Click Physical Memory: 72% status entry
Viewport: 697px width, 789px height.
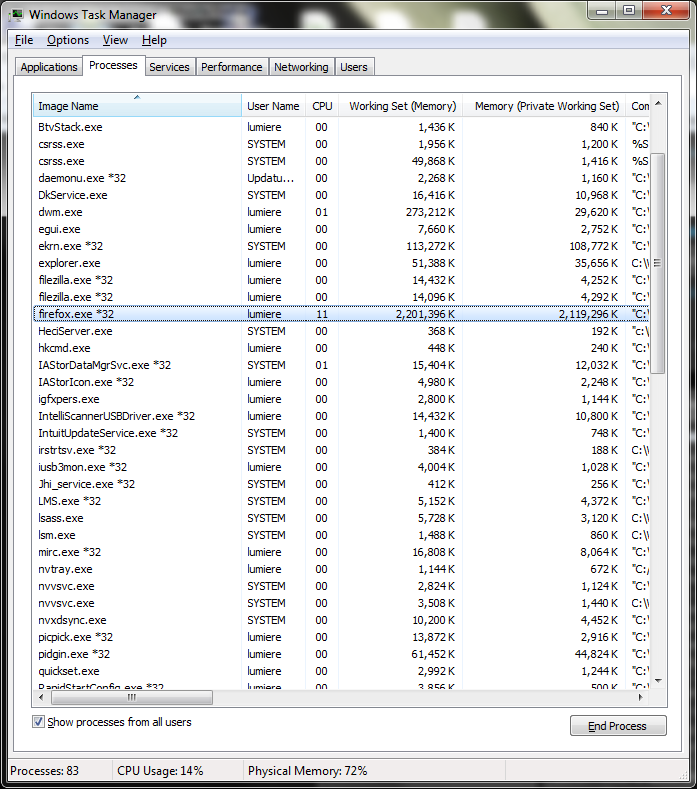(x=307, y=771)
